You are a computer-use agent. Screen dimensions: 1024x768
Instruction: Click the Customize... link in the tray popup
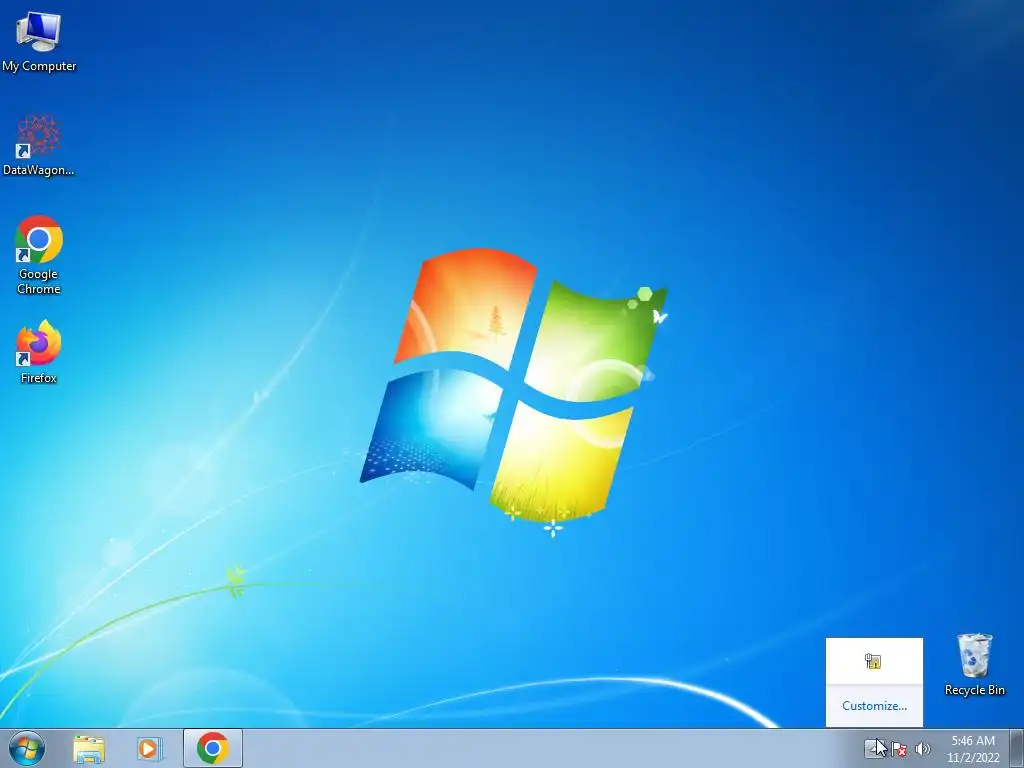coord(874,705)
